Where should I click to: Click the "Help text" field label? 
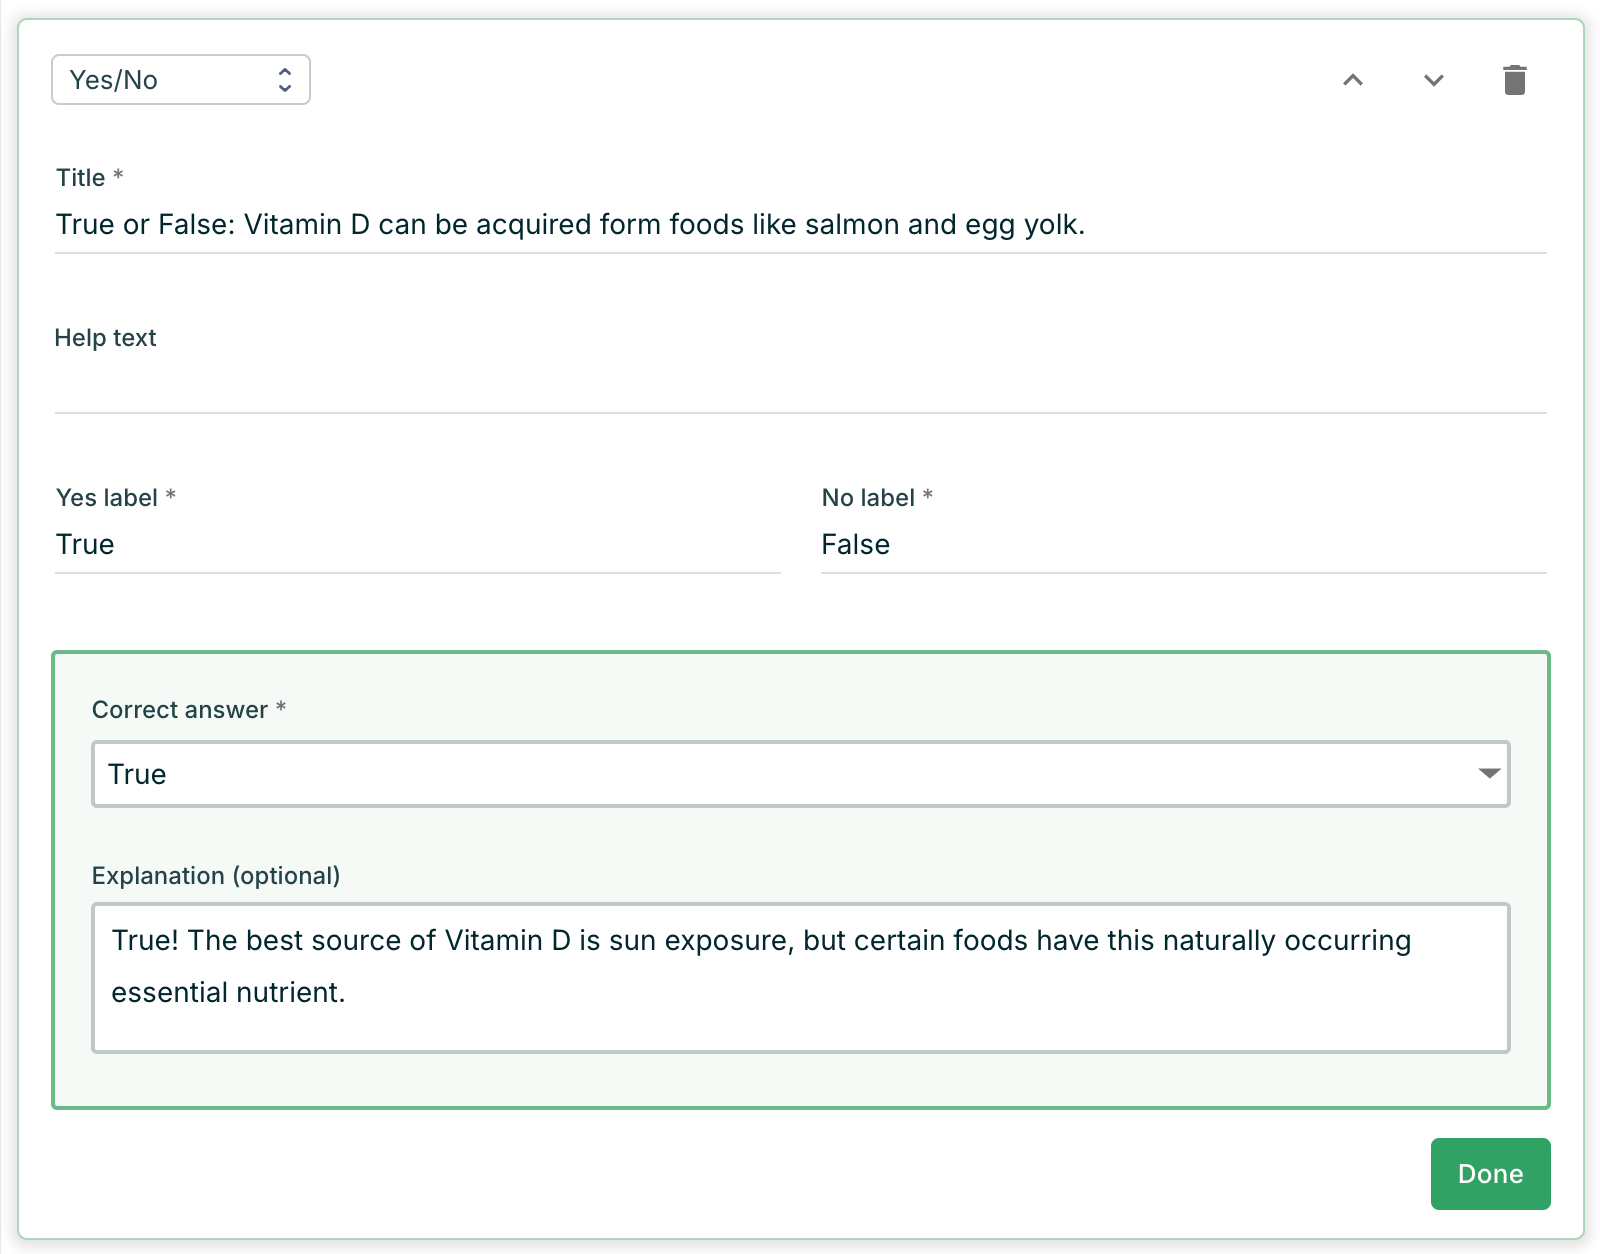tap(105, 338)
